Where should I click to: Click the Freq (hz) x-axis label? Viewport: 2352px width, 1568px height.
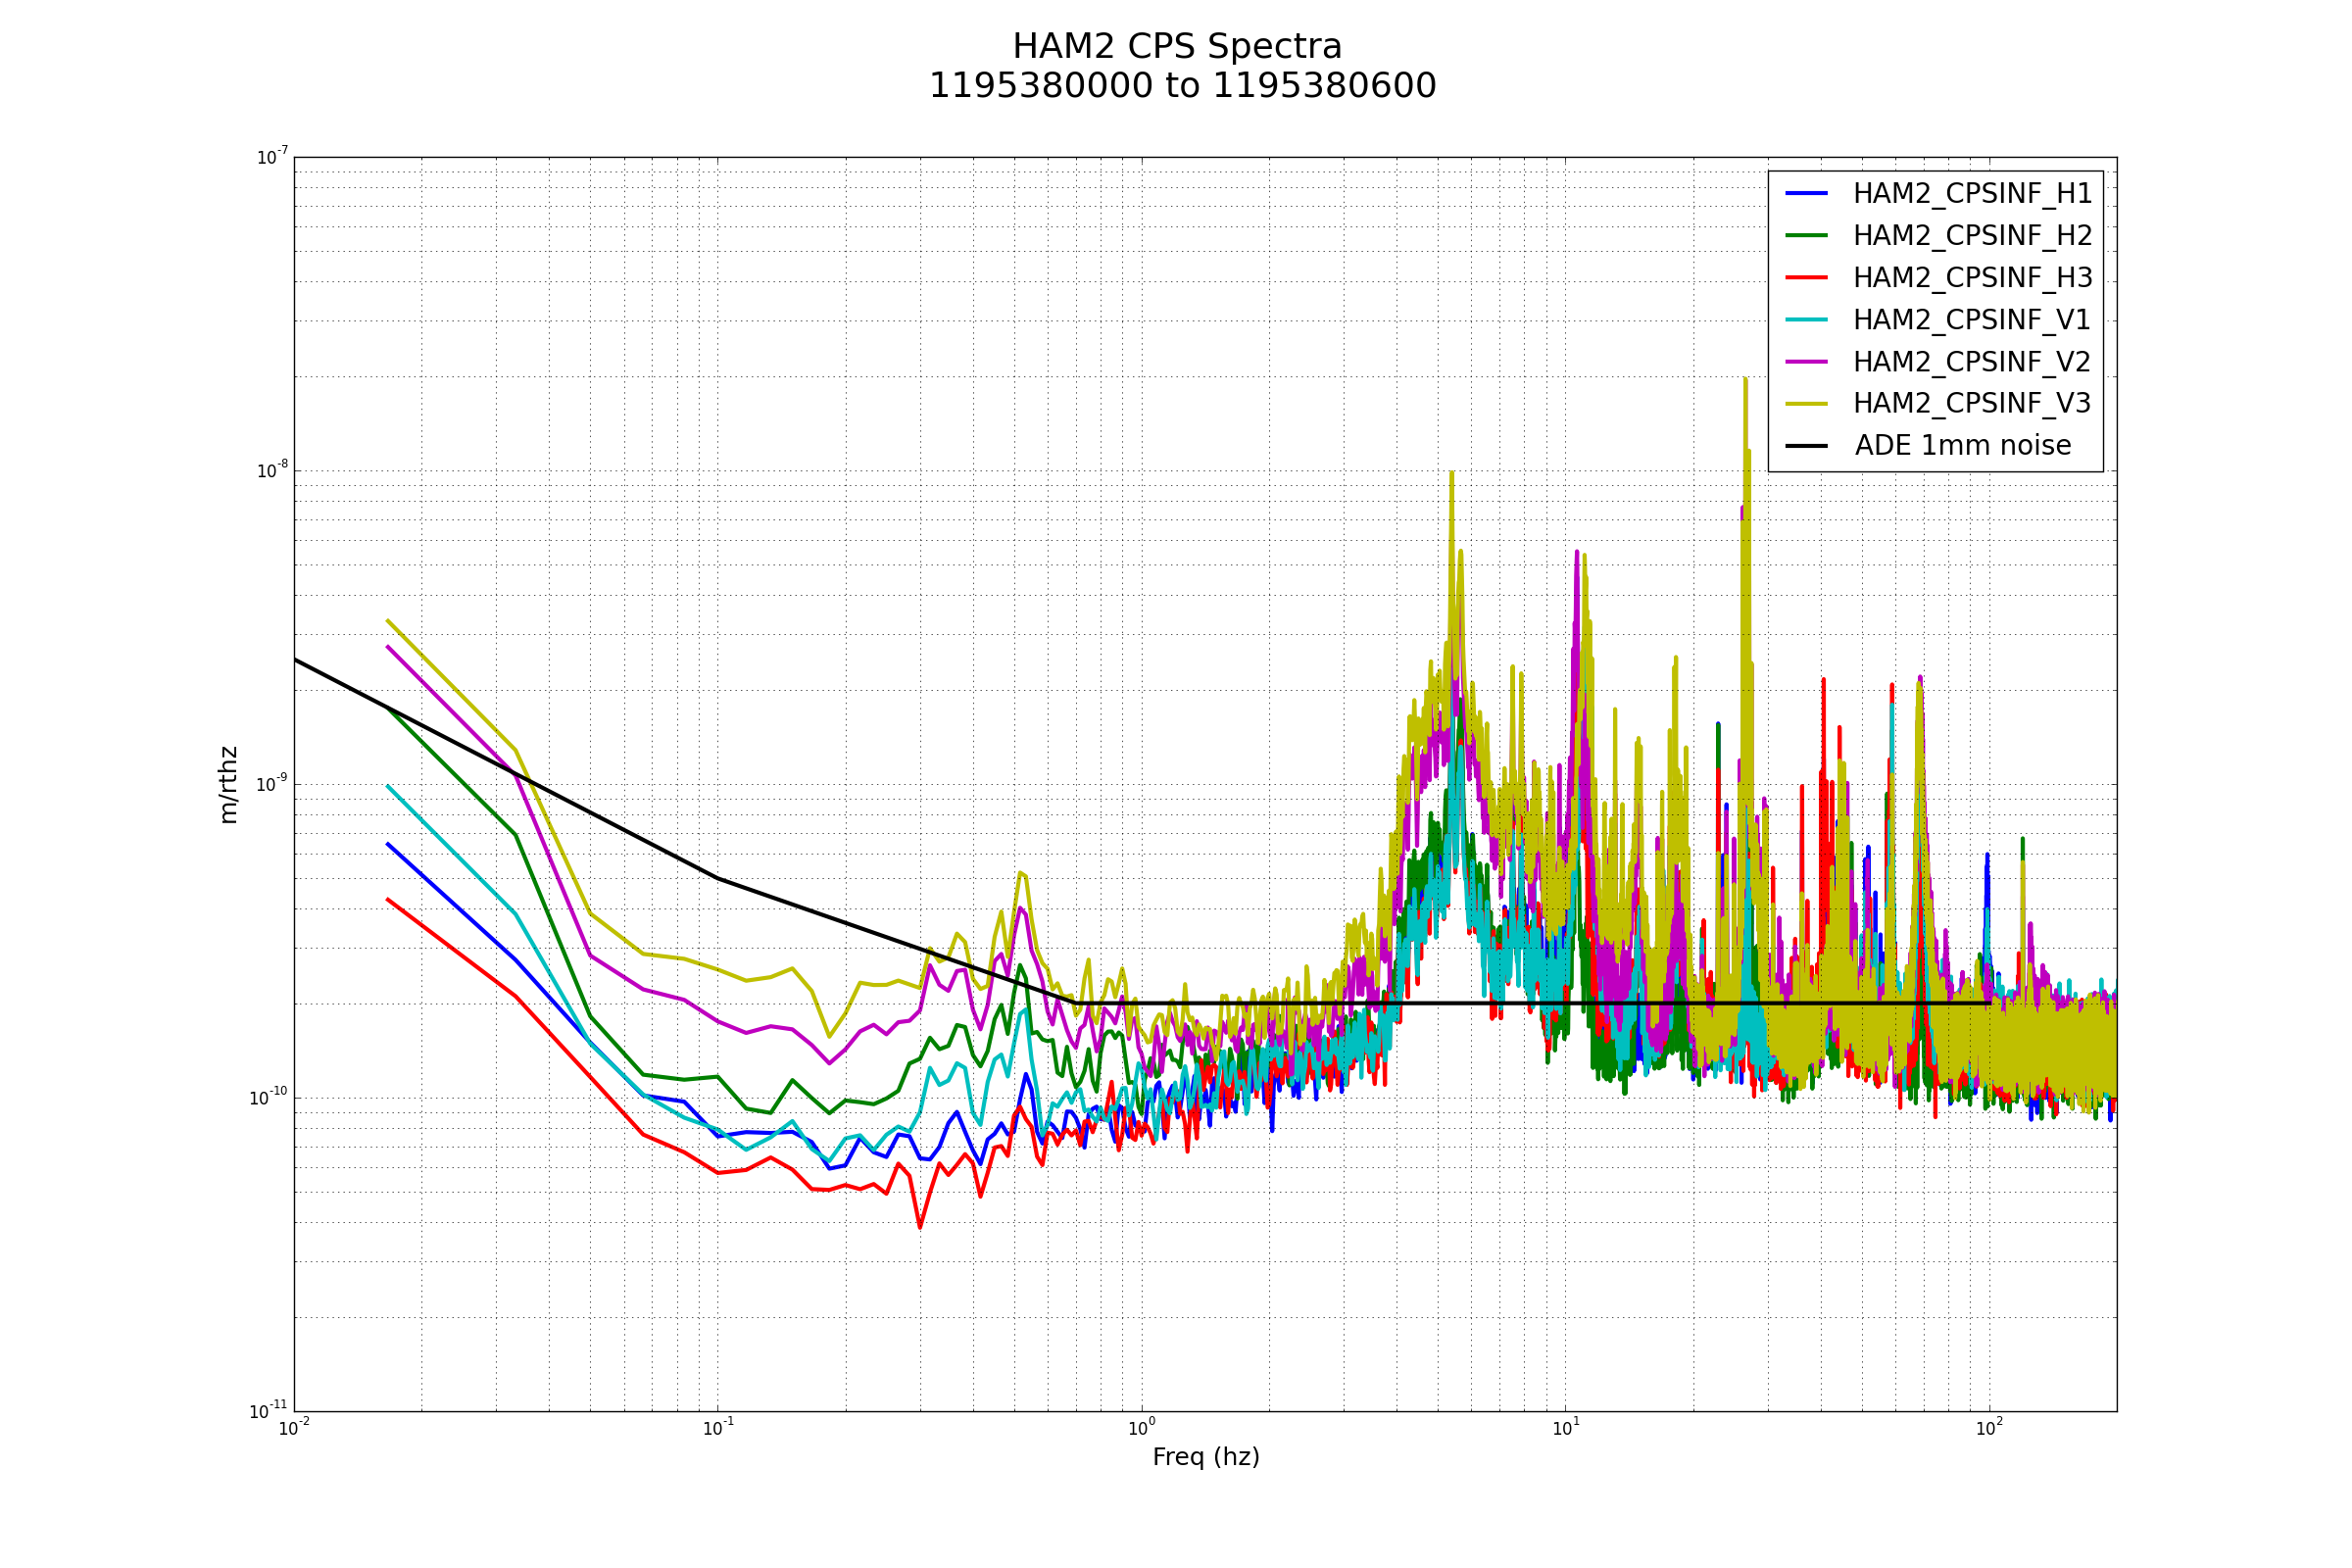coord(1205,1457)
